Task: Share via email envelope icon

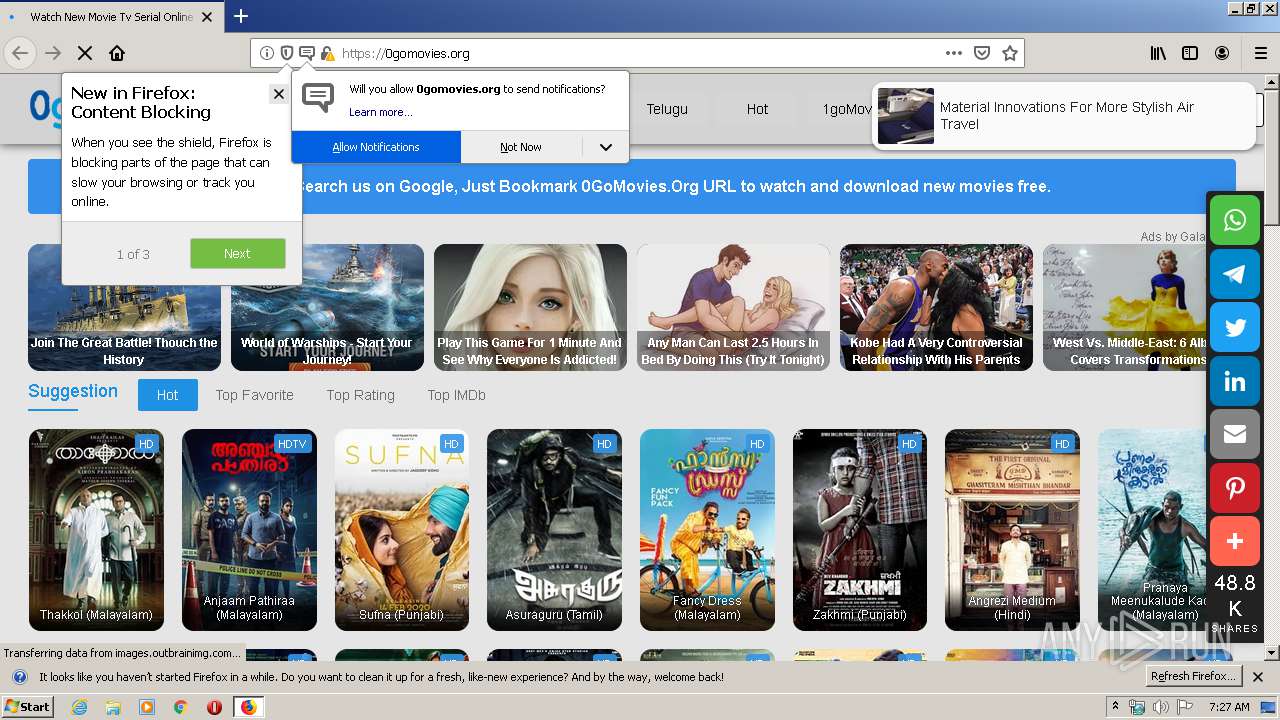Action: coord(1235,435)
